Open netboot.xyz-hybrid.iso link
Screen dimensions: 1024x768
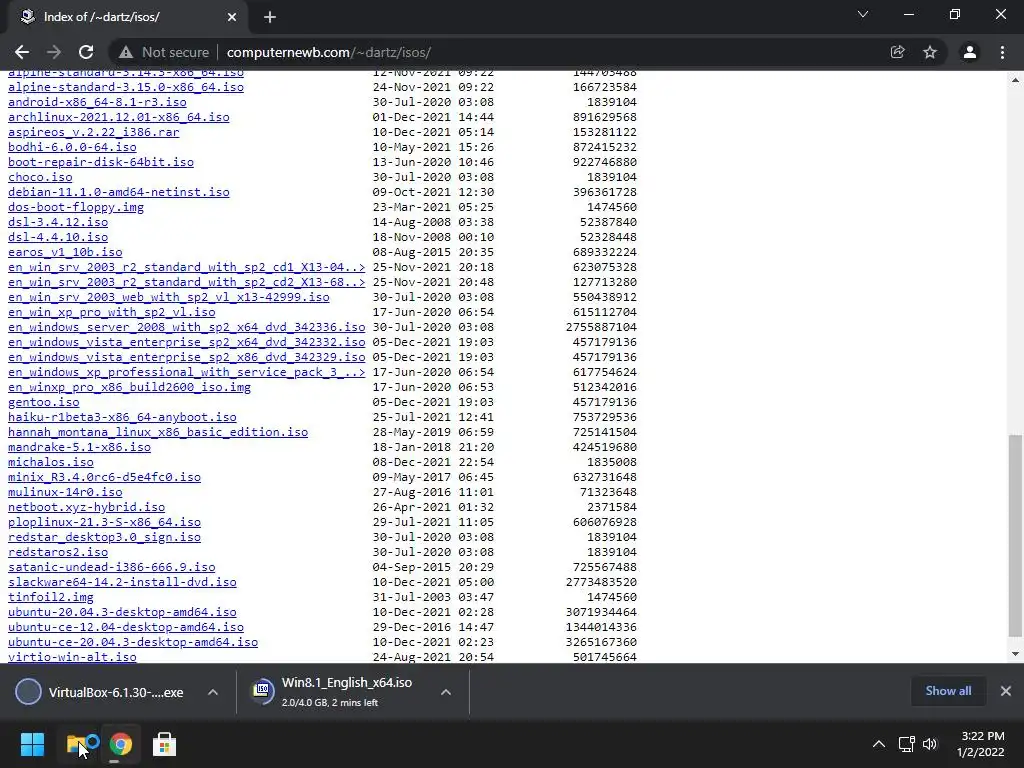click(86, 507)
